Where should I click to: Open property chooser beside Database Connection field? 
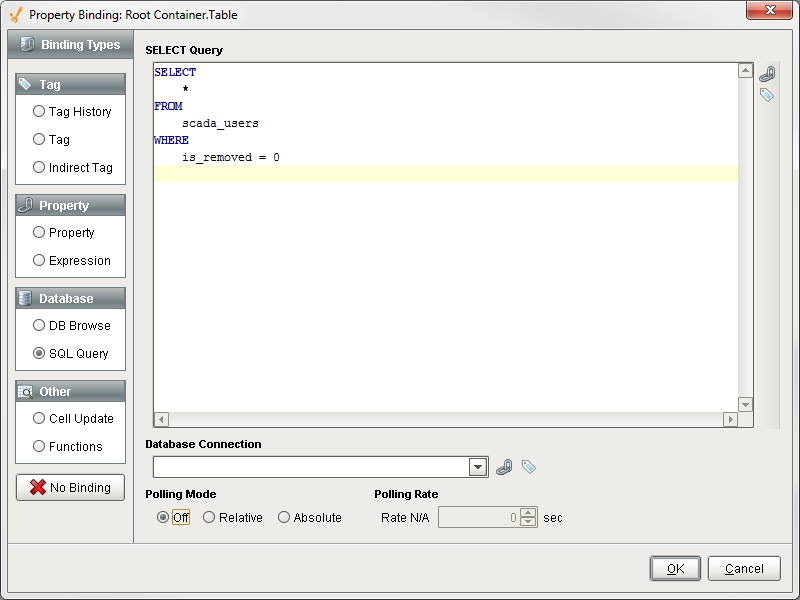pos(504,467)
